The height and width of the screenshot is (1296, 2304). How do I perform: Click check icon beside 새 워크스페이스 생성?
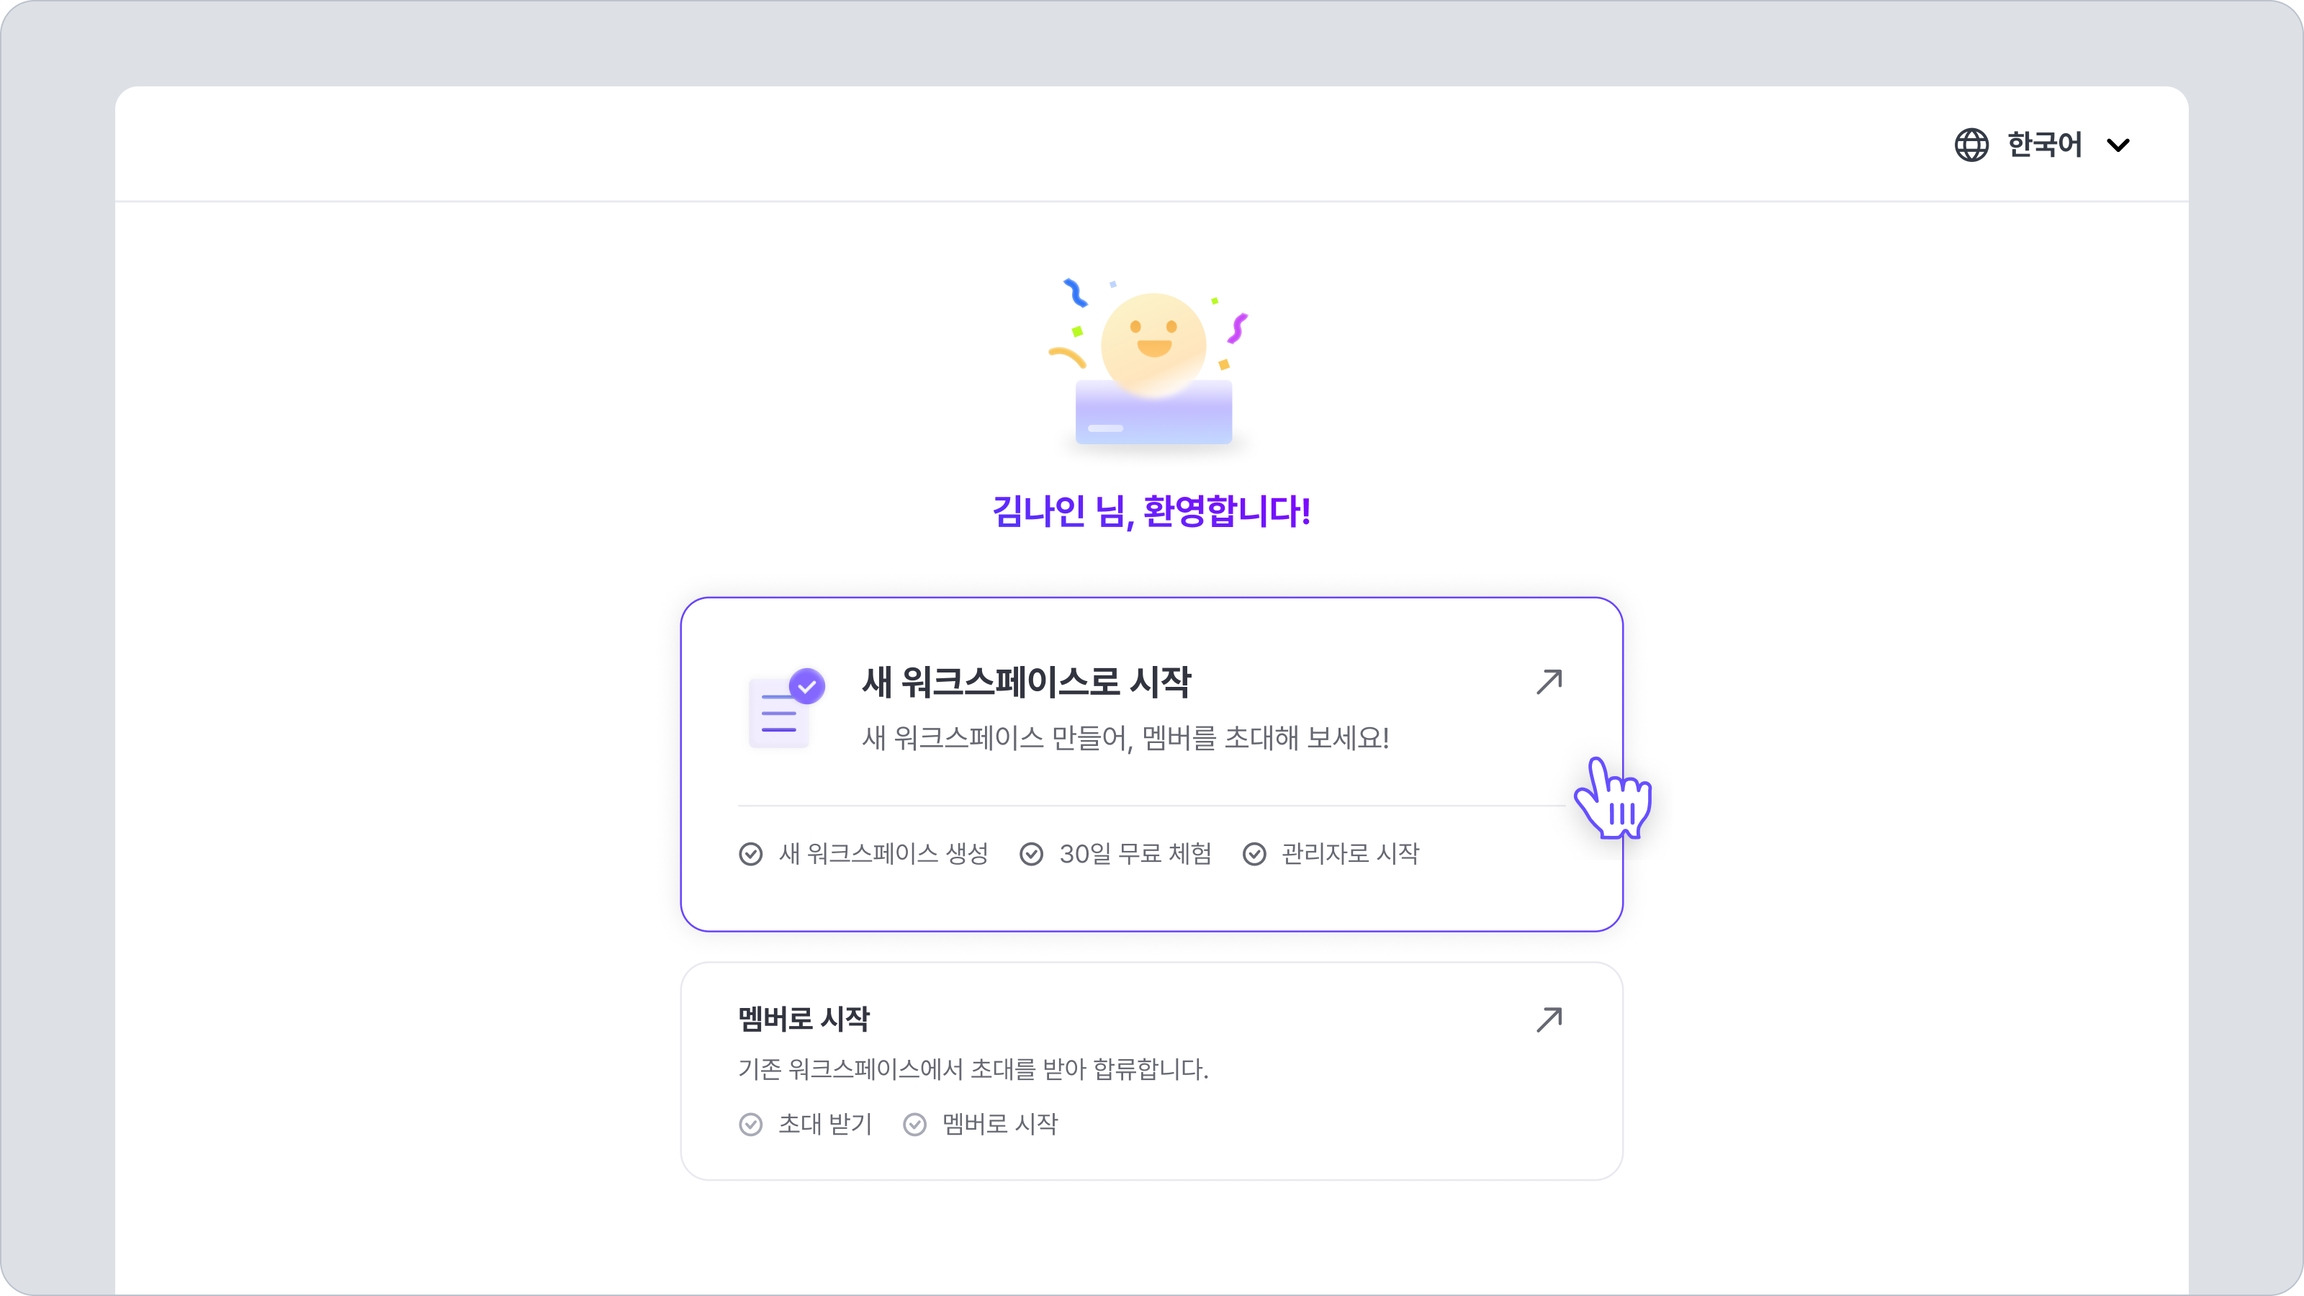[751, 854]
